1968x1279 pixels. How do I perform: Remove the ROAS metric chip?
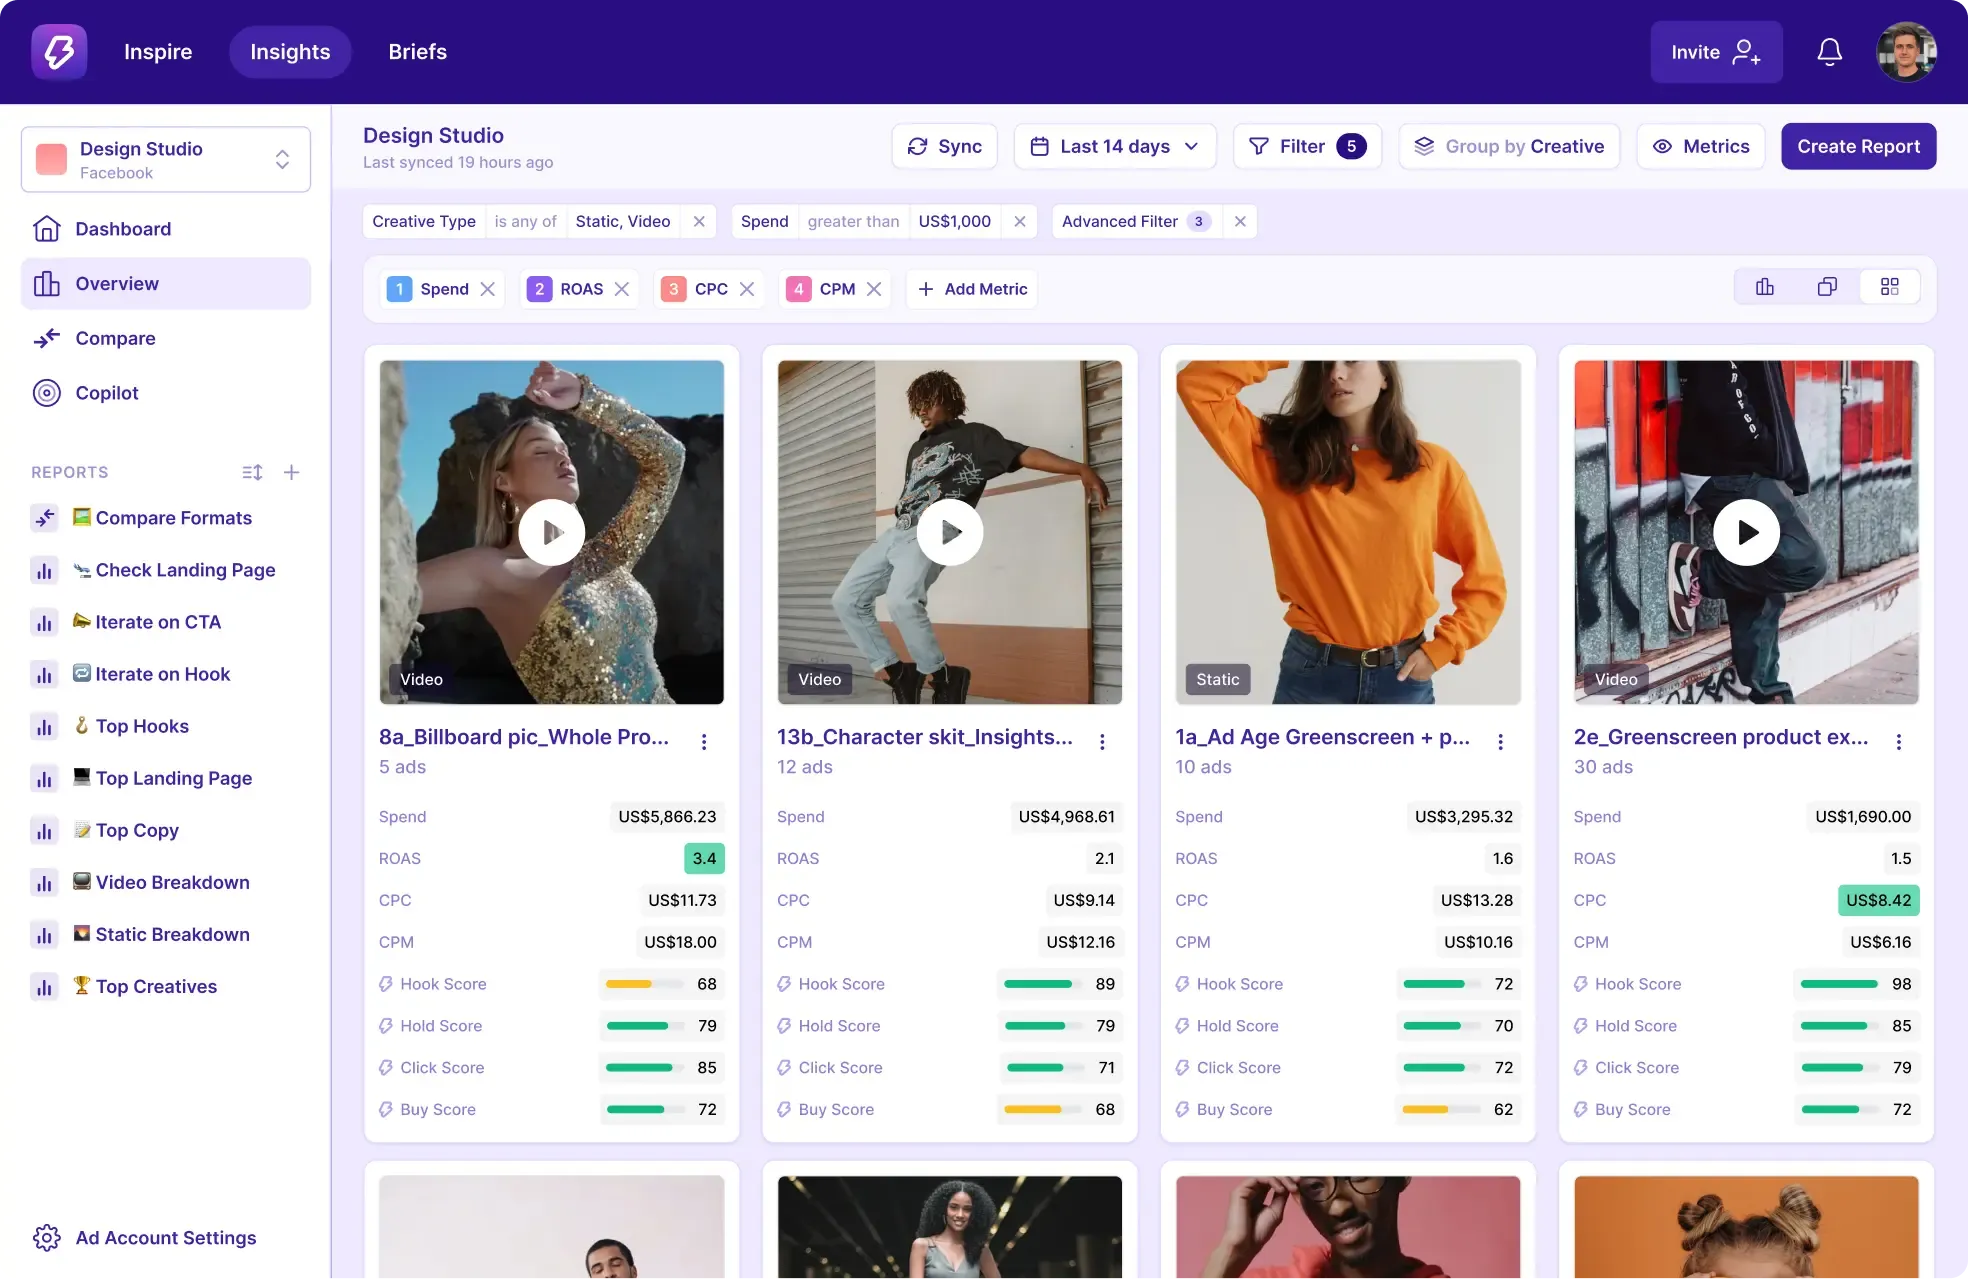tap(622, 289)
